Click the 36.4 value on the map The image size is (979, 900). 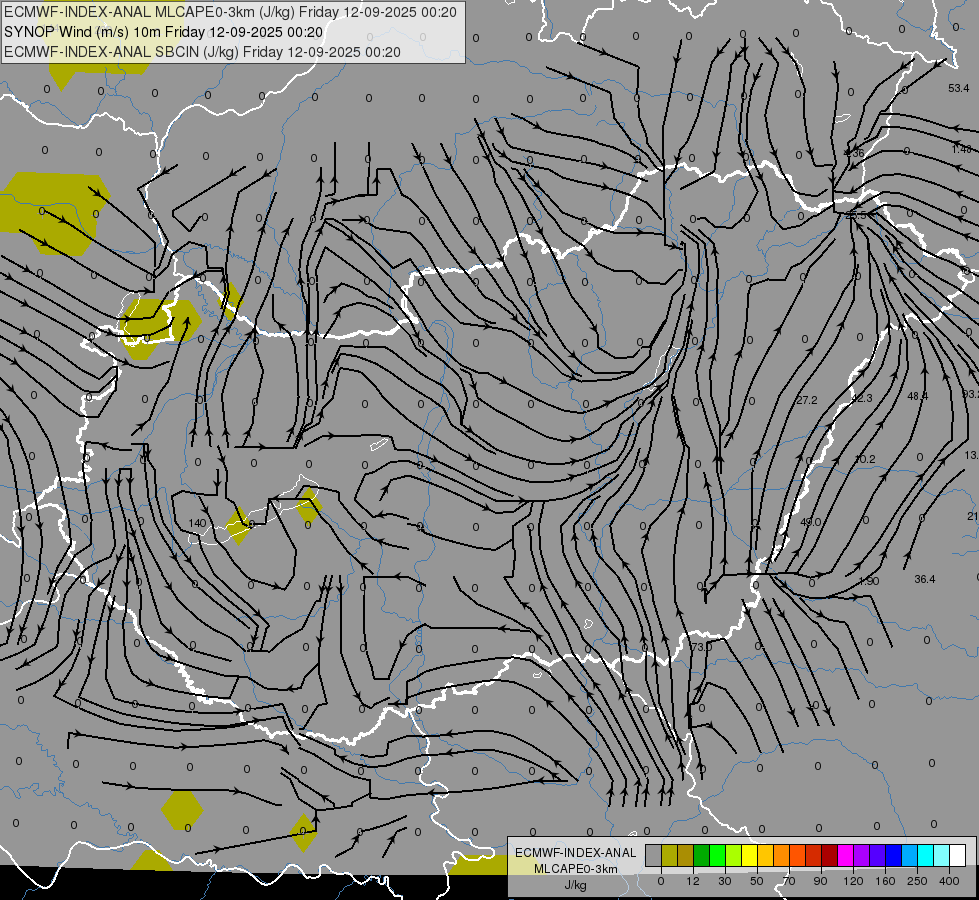(x=925, y=580)
